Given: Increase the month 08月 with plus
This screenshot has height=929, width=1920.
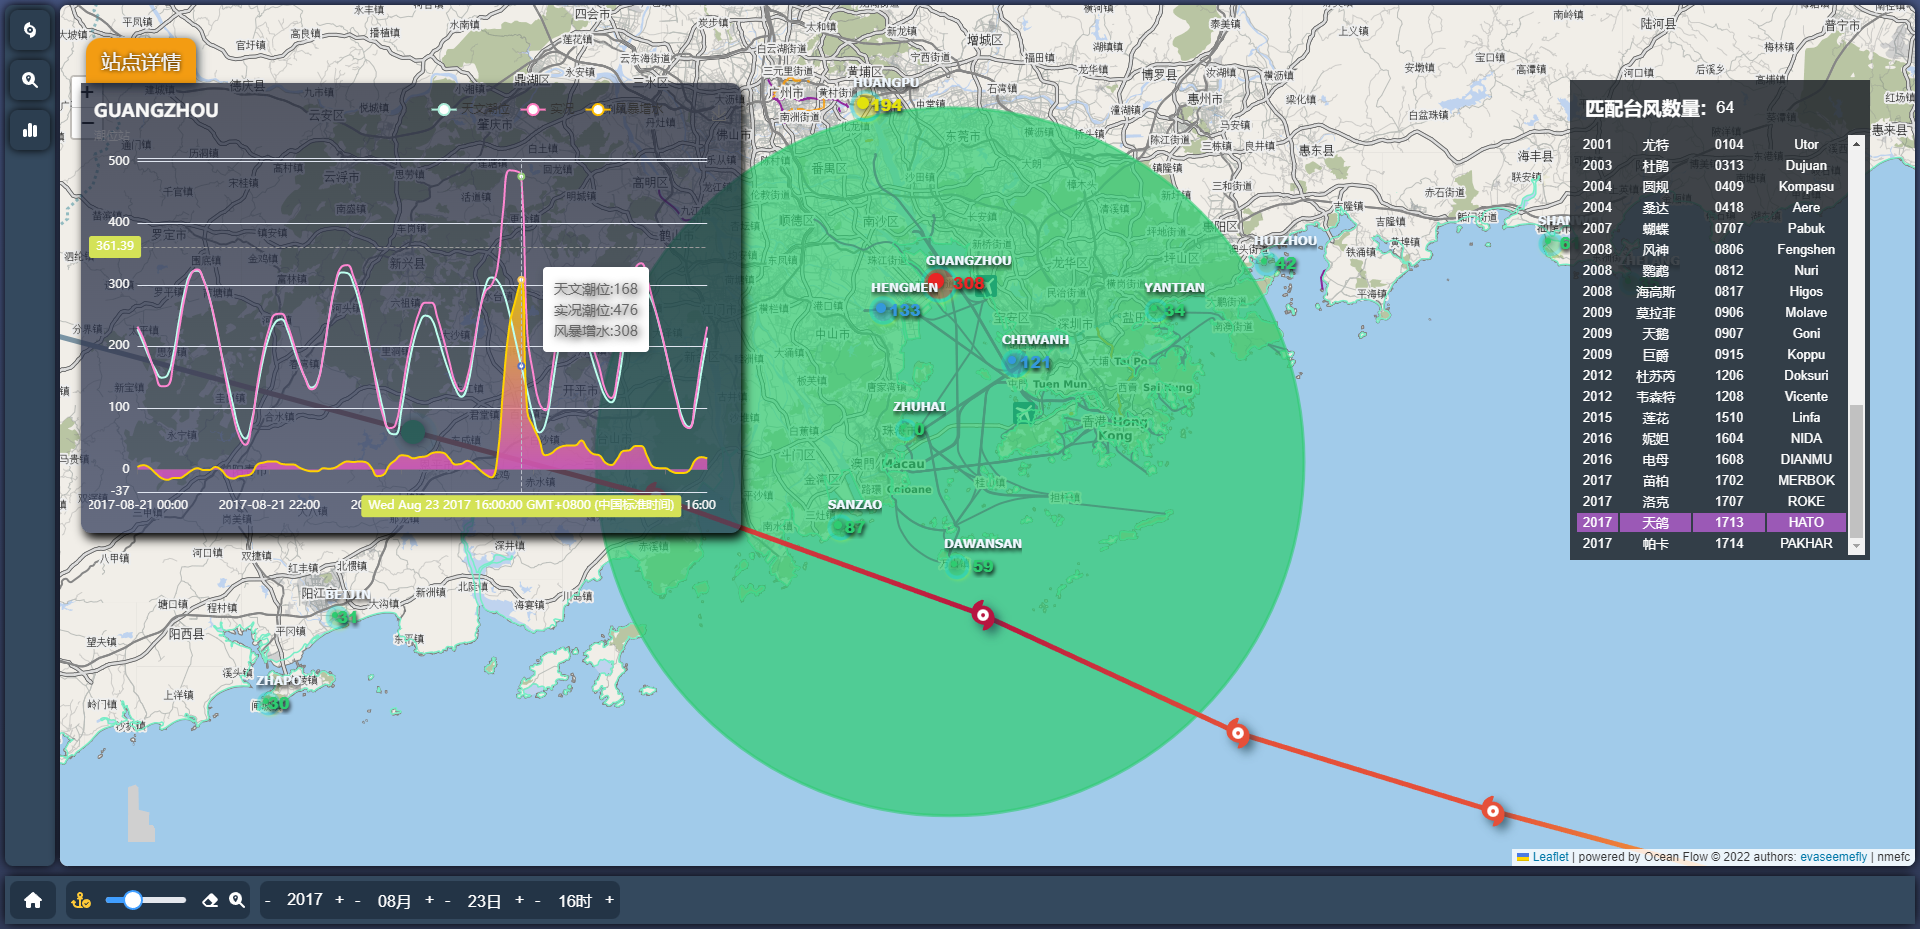Looking at the screenshot, I should tap(429, 900).
